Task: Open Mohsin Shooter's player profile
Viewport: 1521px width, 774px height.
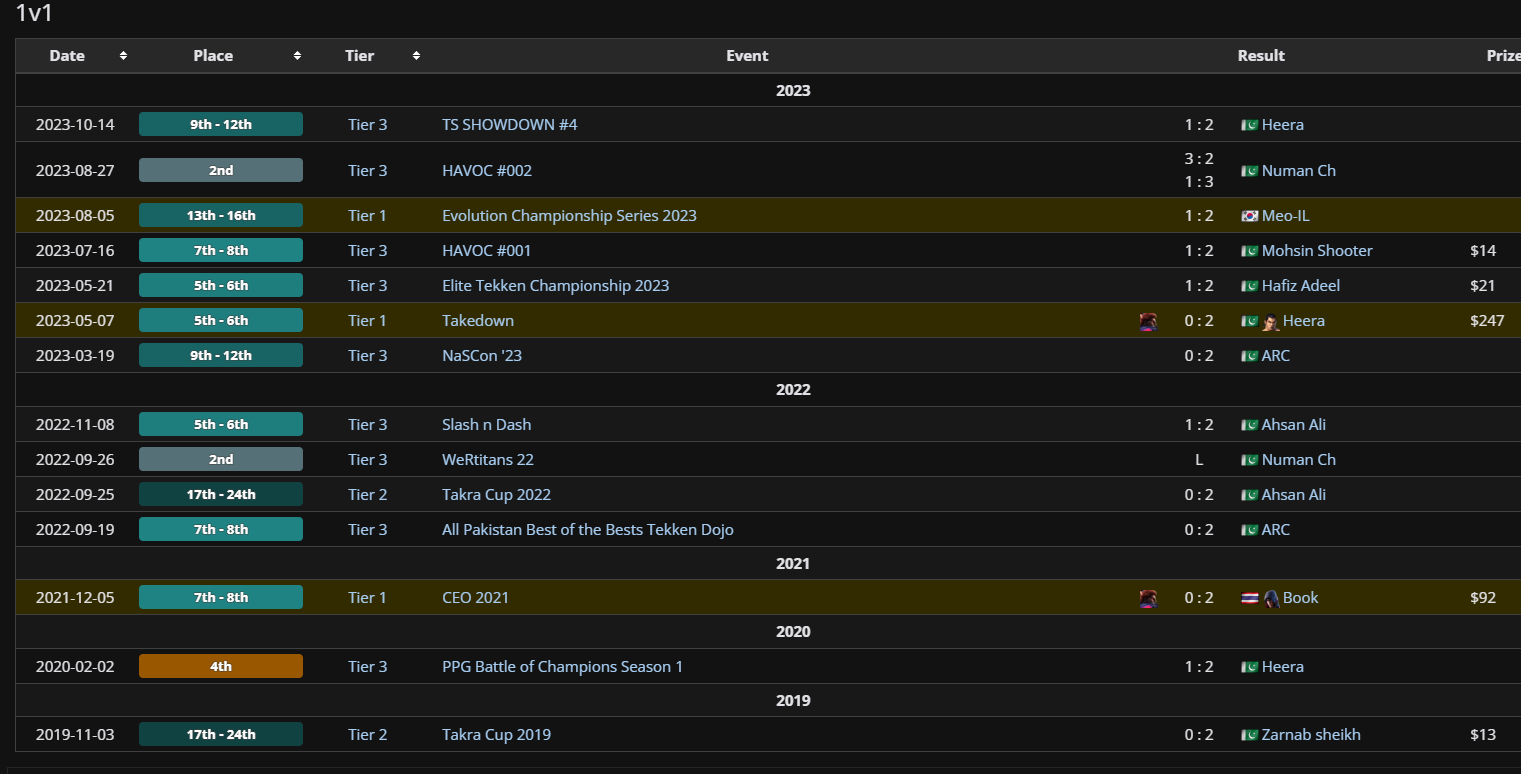Action: 1317,251
